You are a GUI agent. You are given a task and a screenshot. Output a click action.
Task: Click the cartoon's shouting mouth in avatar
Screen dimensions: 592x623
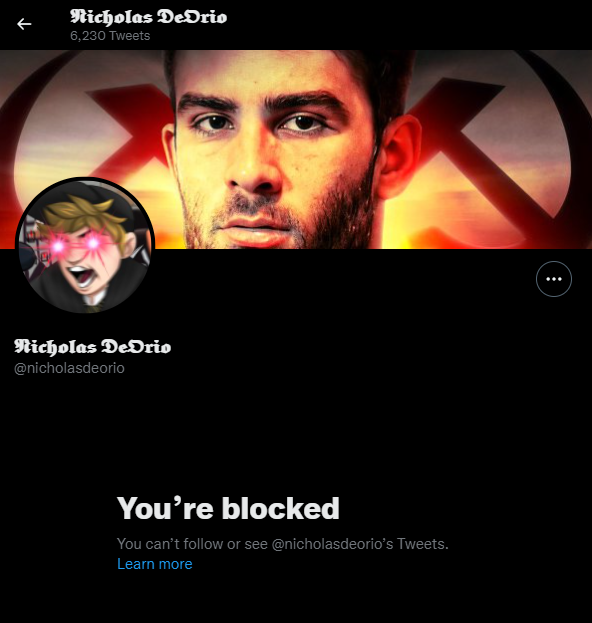[x=81, y=275]
